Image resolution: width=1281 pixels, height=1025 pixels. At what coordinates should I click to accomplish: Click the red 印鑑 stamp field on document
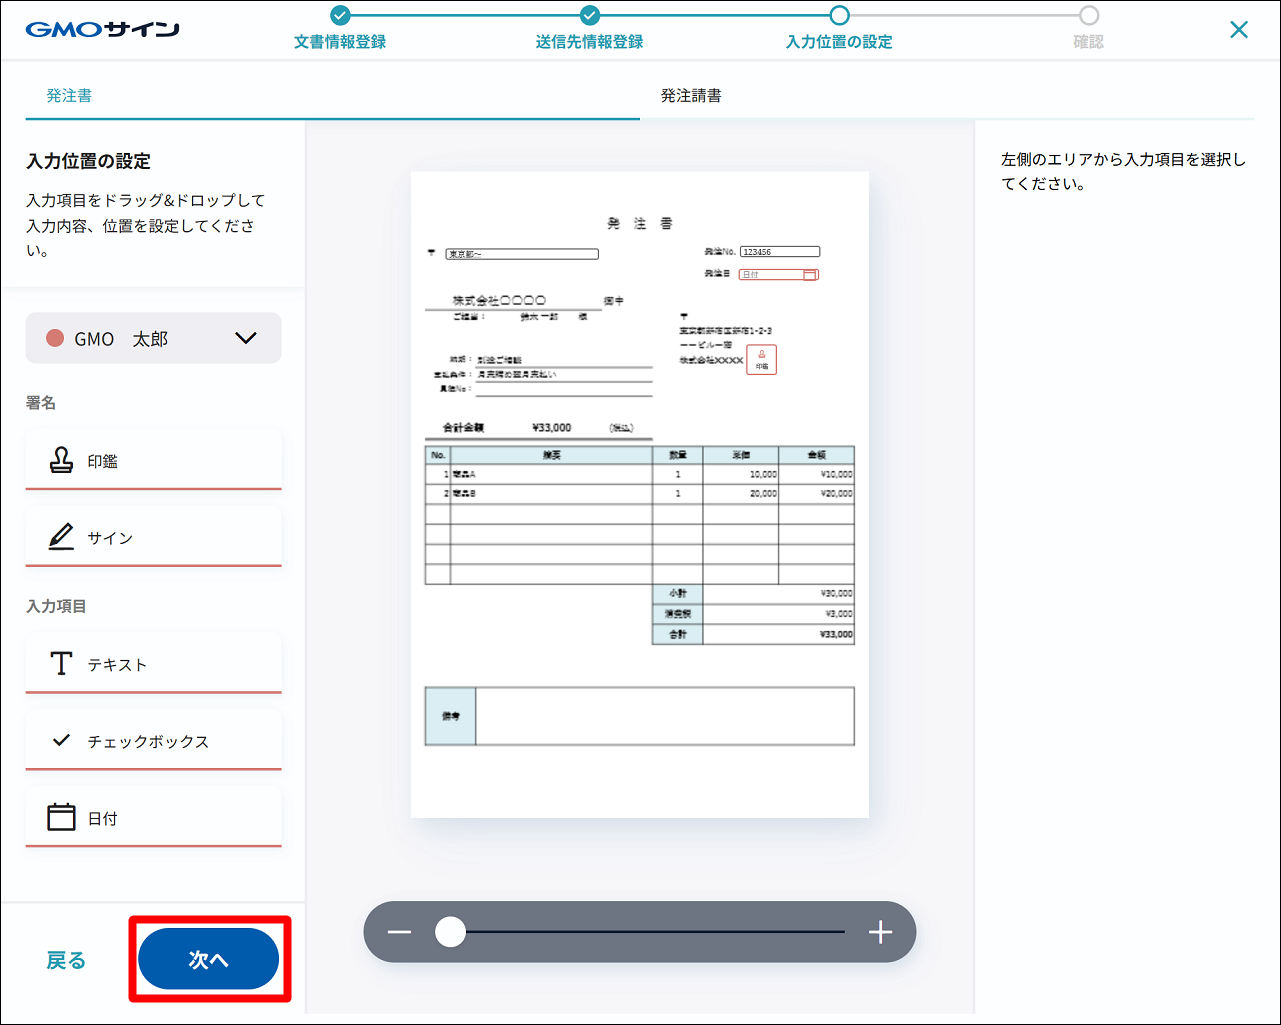point(761,360)
